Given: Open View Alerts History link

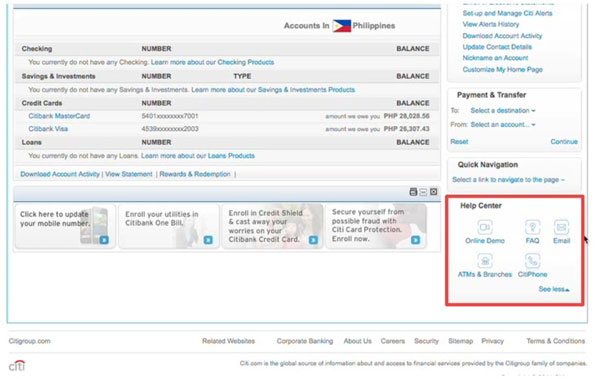Looking at the screenshot, I should [x=491, y=25].
